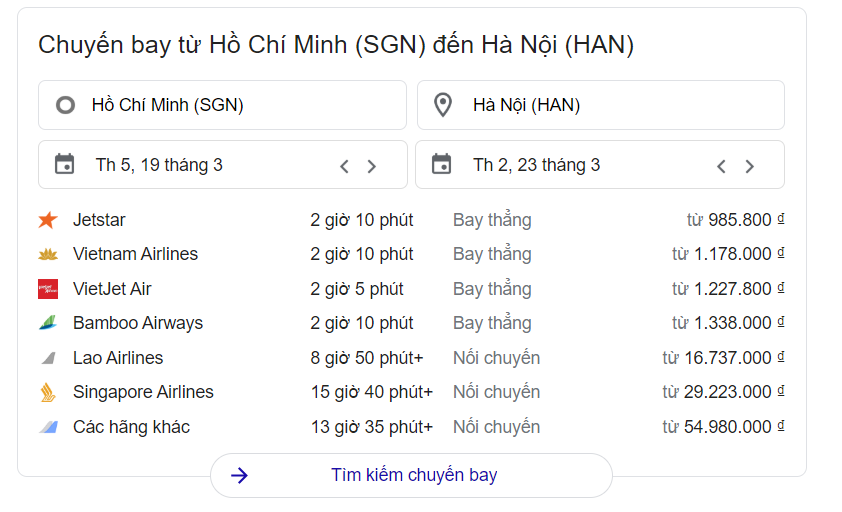Click the Jetstar orange star logo
Screen dimensions: 842x512
tap(48, 220)
